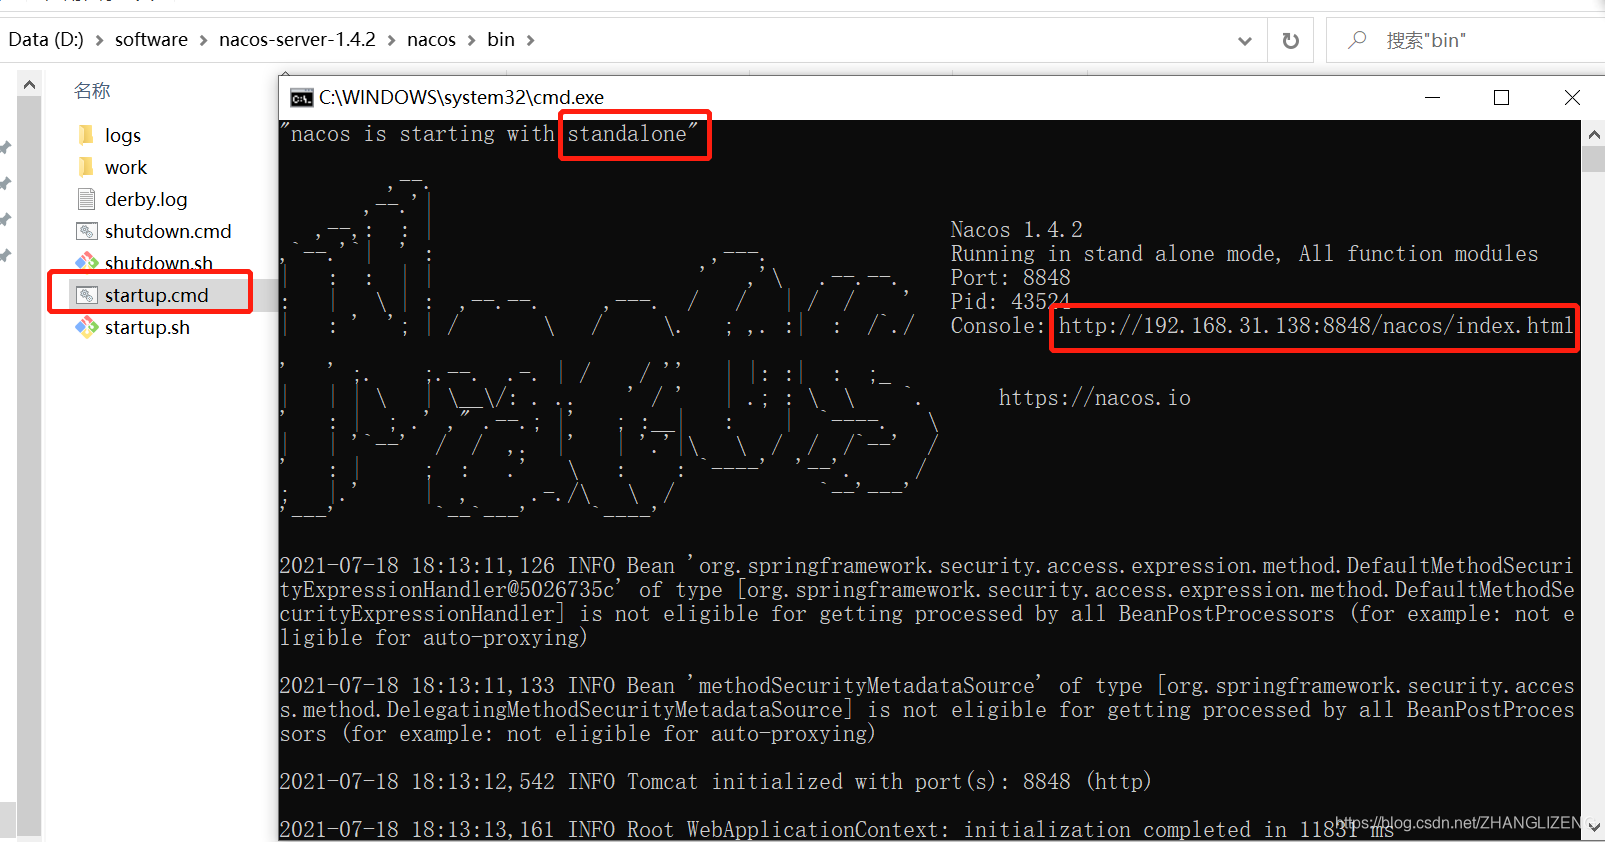Expand the chevron after nacos-server-1.4.2

click(x=391, y=40)
